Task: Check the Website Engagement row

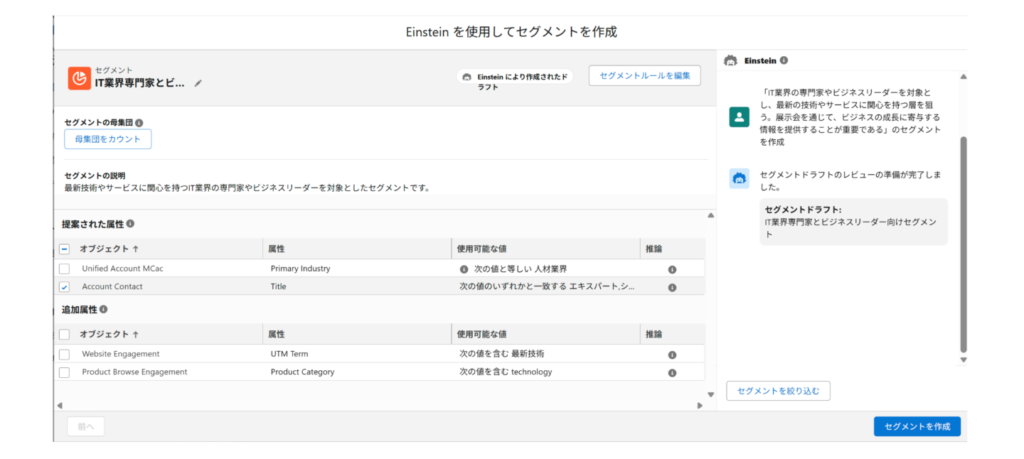Action: tap(64, 354)
